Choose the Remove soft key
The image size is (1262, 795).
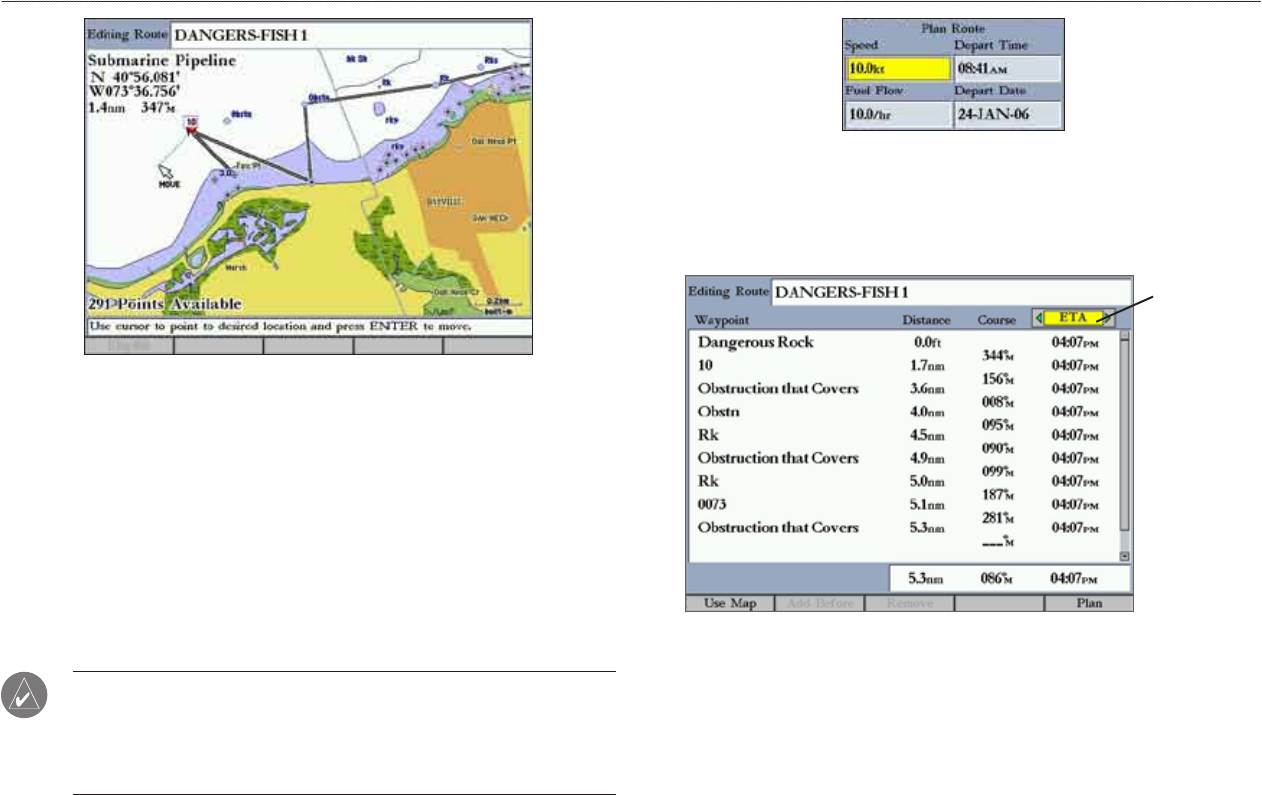(x=909, y=604)
